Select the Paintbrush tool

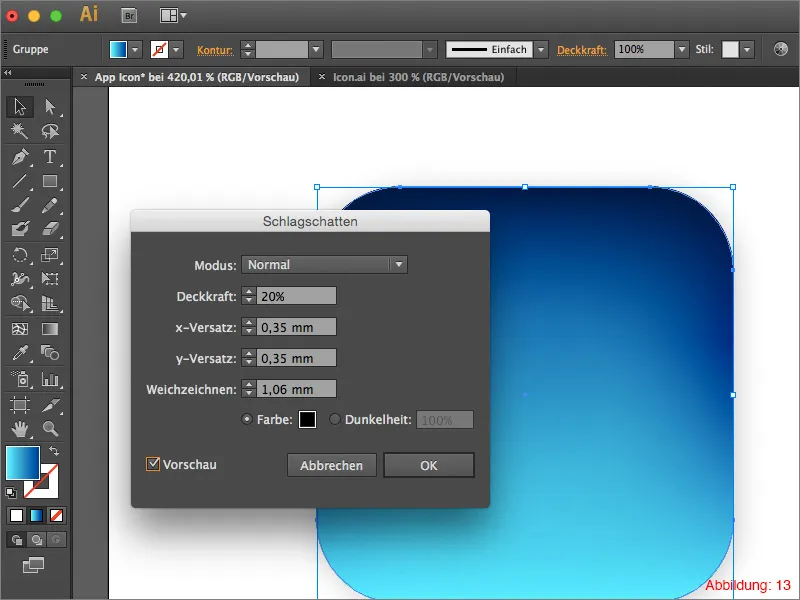(x=20, y=205)
